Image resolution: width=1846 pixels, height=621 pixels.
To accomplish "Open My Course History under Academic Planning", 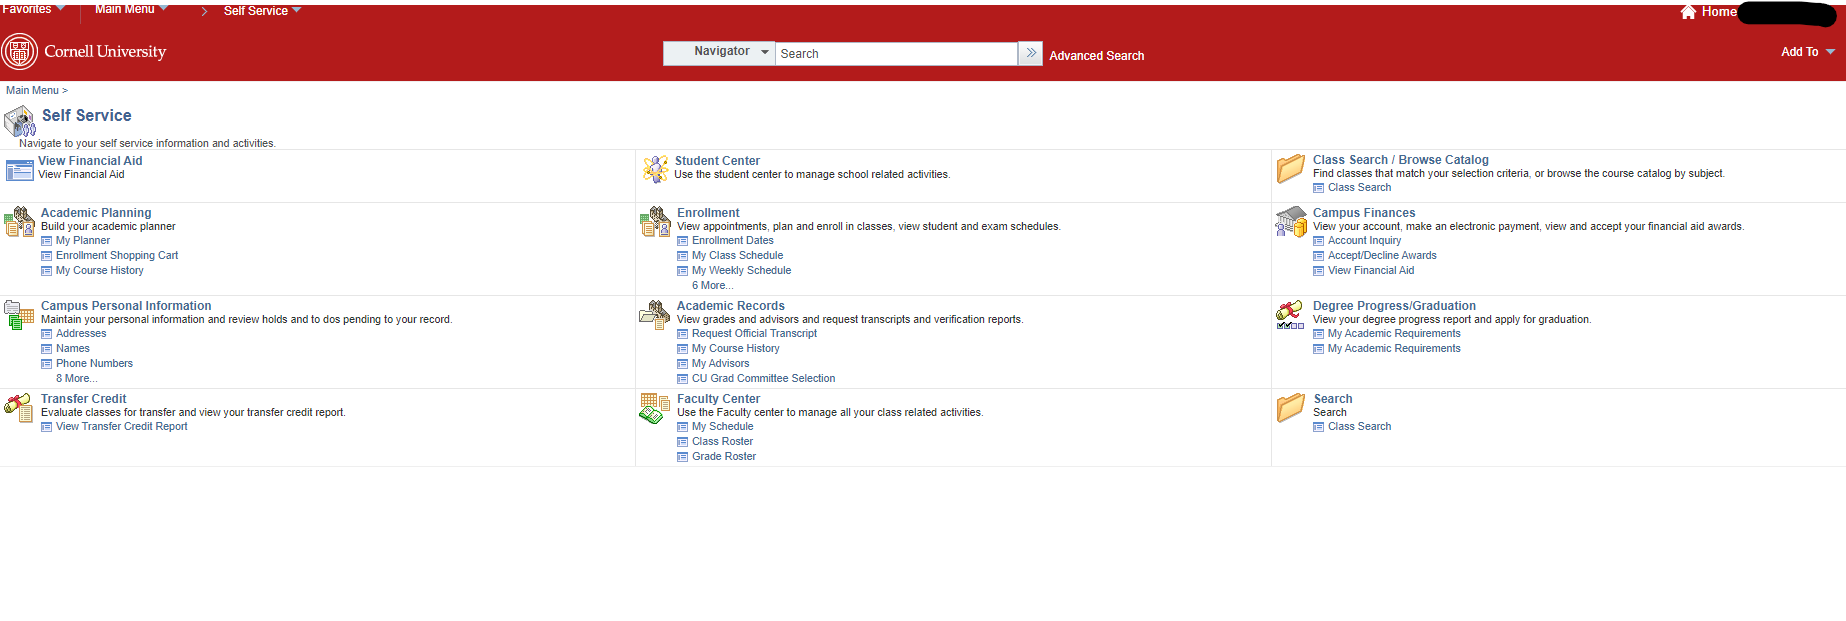I will [x=99, y=271].
